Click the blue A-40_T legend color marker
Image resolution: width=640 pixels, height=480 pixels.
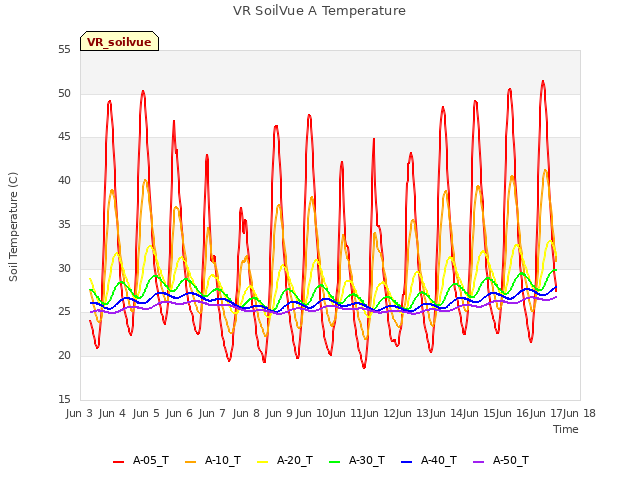click(x=406, y=462)
